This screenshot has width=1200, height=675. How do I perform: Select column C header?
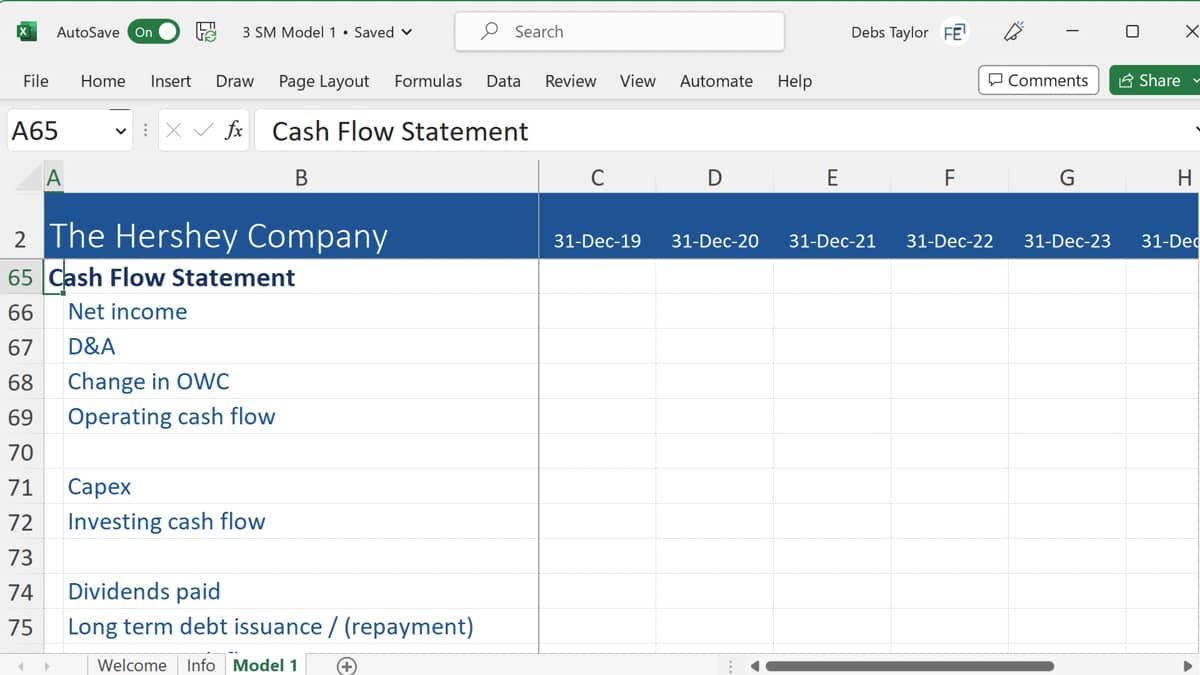click(x=597, y=178)
